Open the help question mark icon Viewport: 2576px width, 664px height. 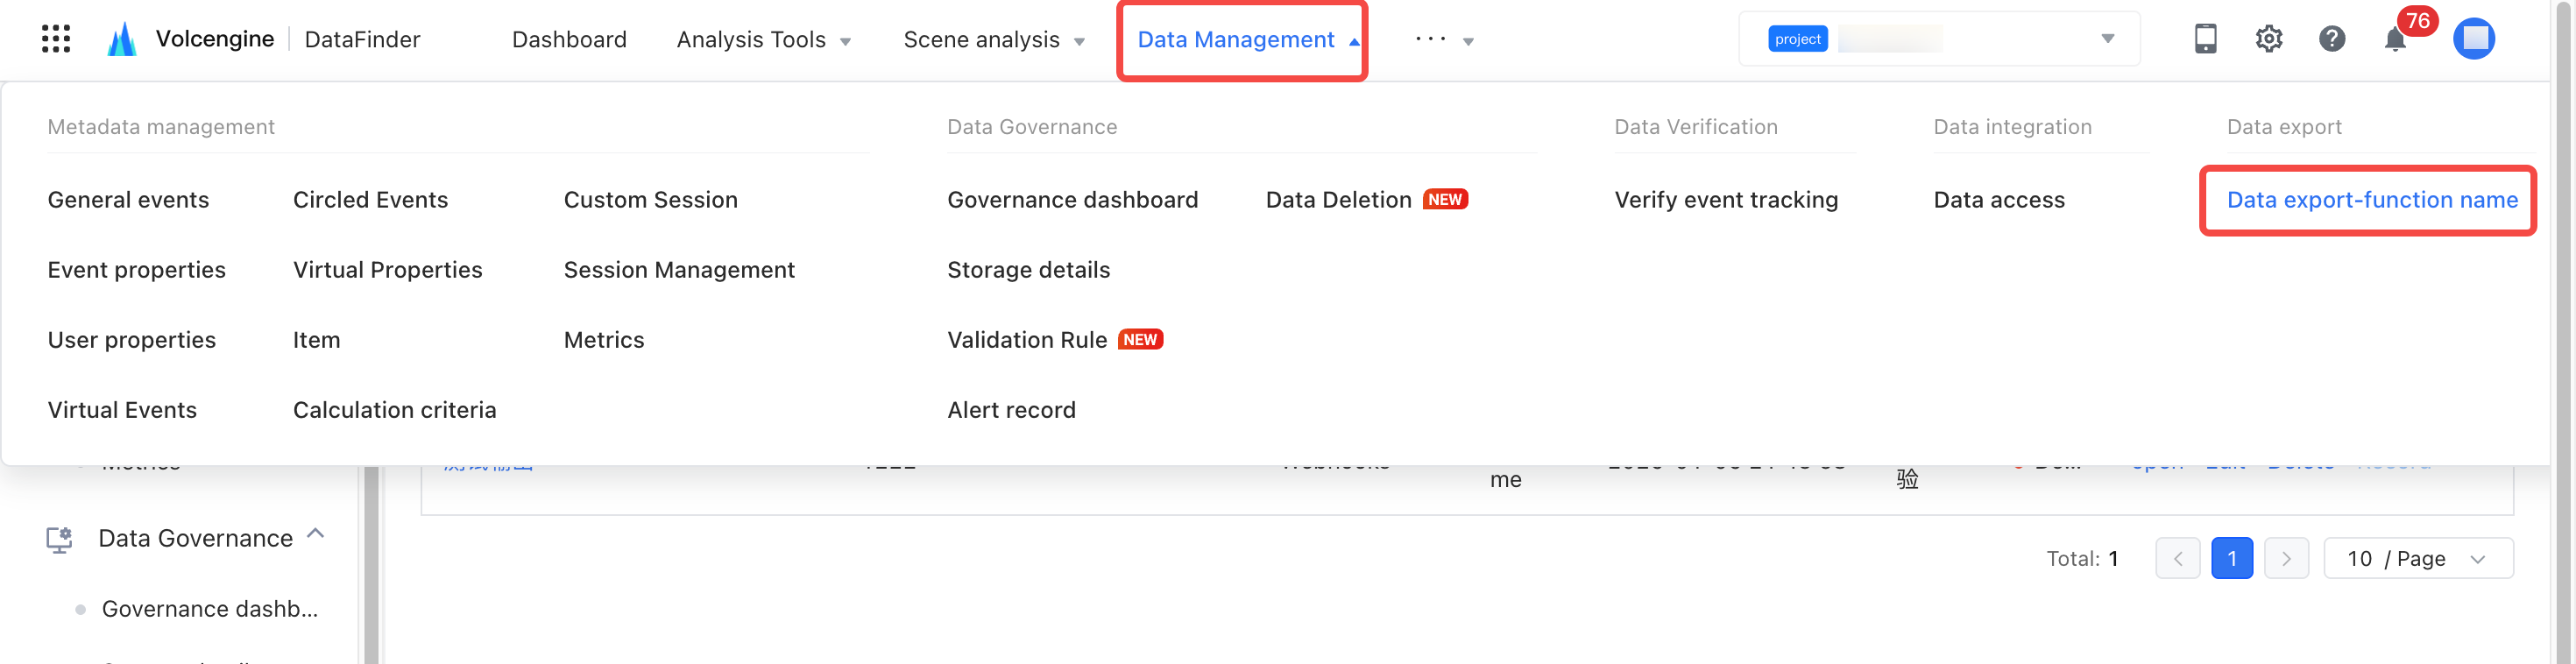[x=2331, y=39]
